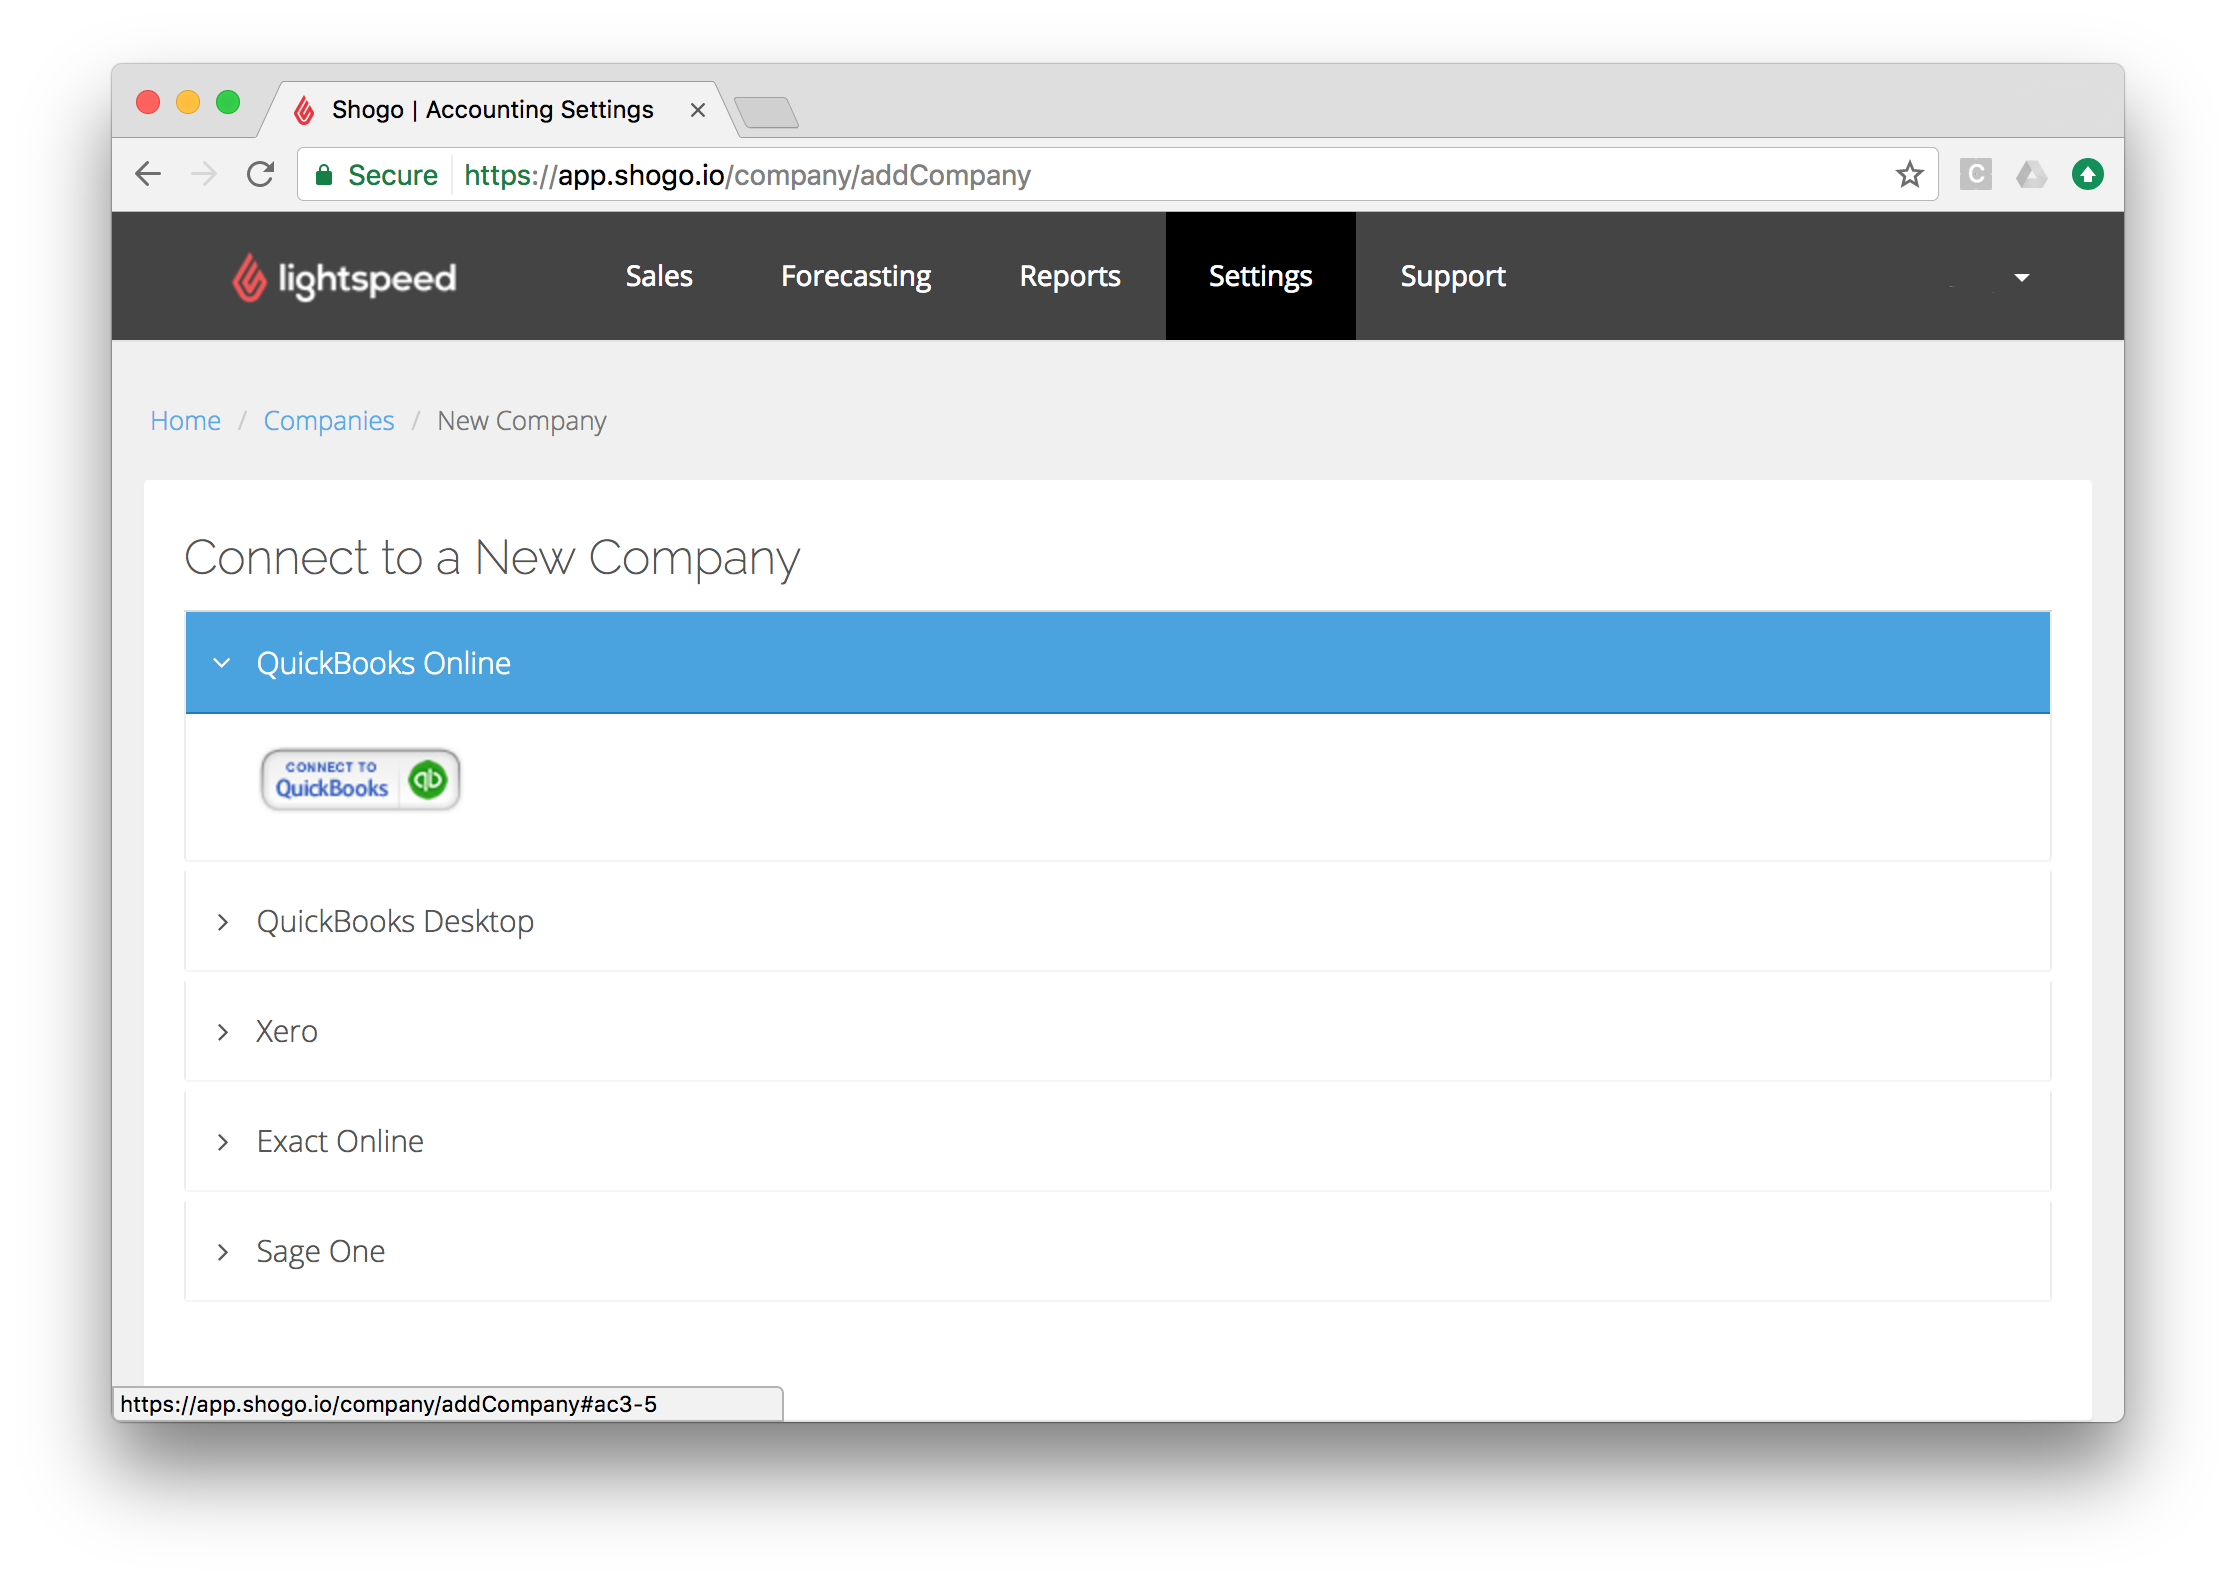Expand the Xero section
2236x1582 pixels.
[288, 1029]
